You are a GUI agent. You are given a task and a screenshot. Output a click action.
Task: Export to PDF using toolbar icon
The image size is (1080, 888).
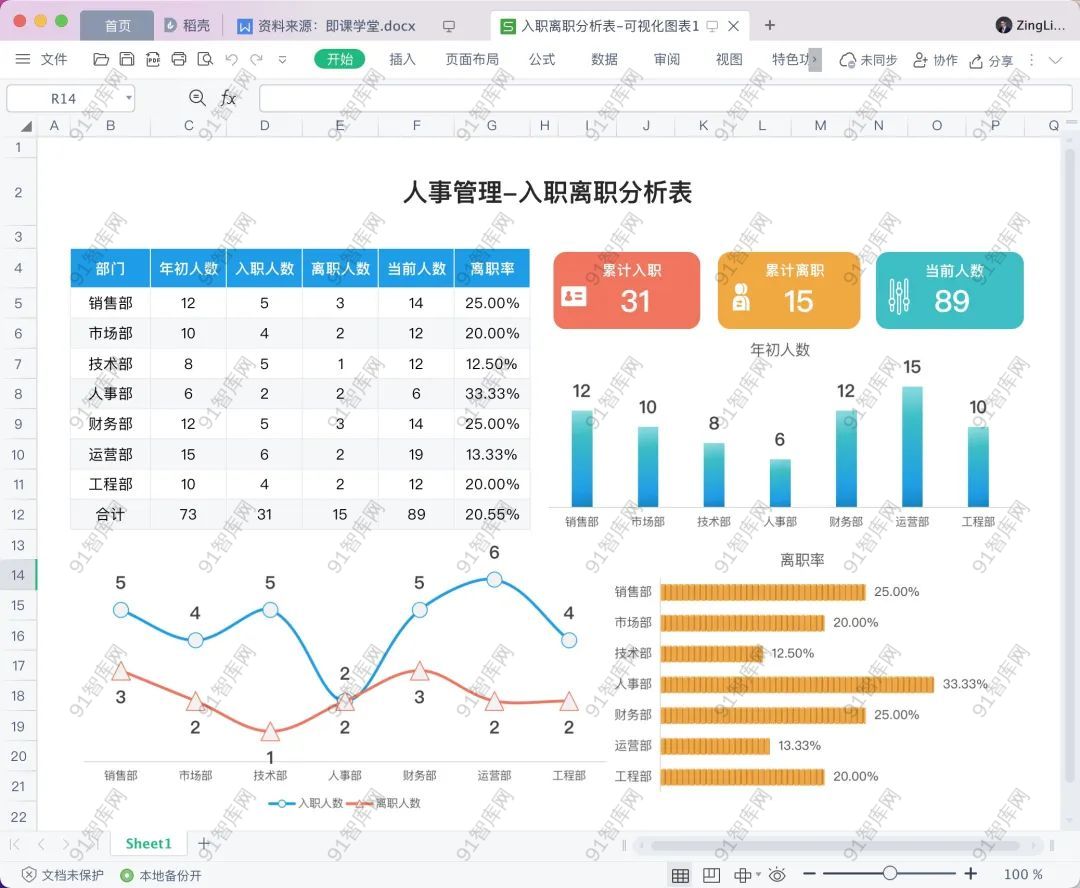pos(153,60)
